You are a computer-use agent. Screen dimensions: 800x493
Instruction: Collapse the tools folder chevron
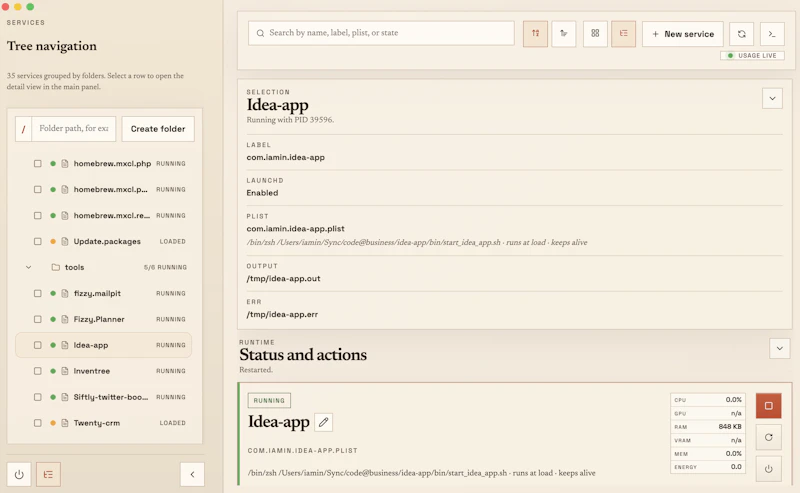tap(29, 267)
